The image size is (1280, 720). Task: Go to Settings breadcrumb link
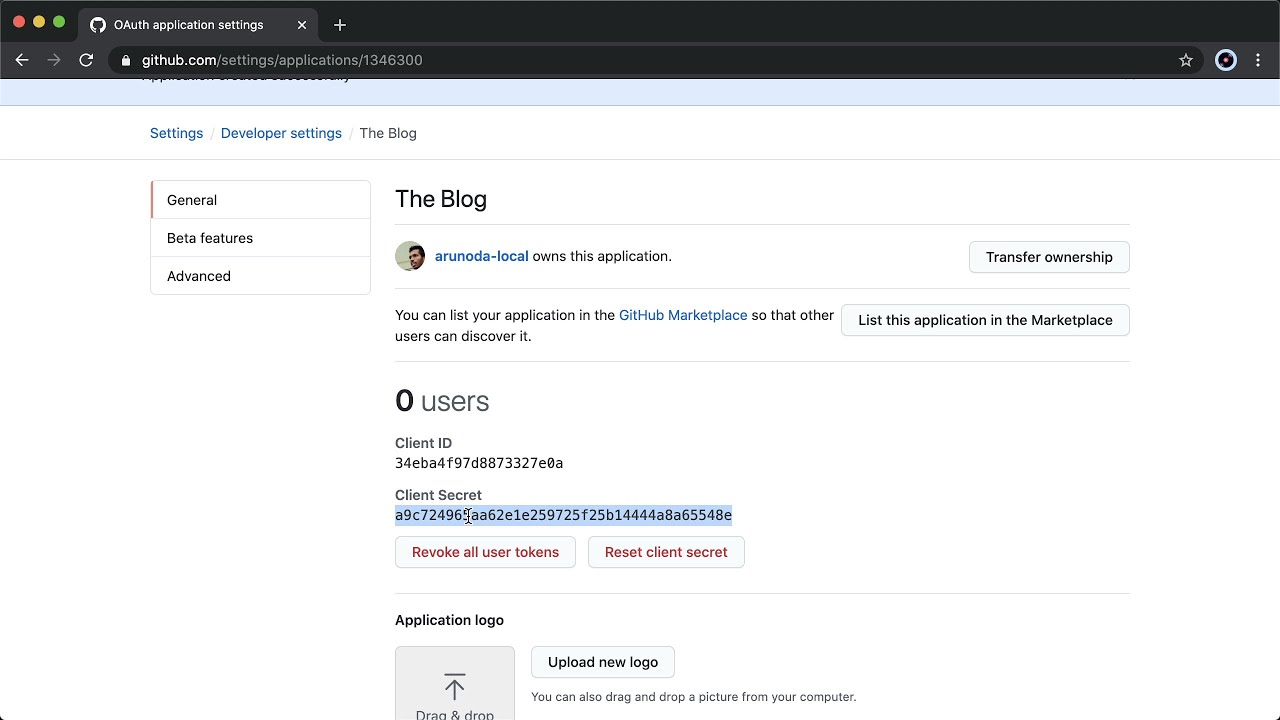coord(176,133)
